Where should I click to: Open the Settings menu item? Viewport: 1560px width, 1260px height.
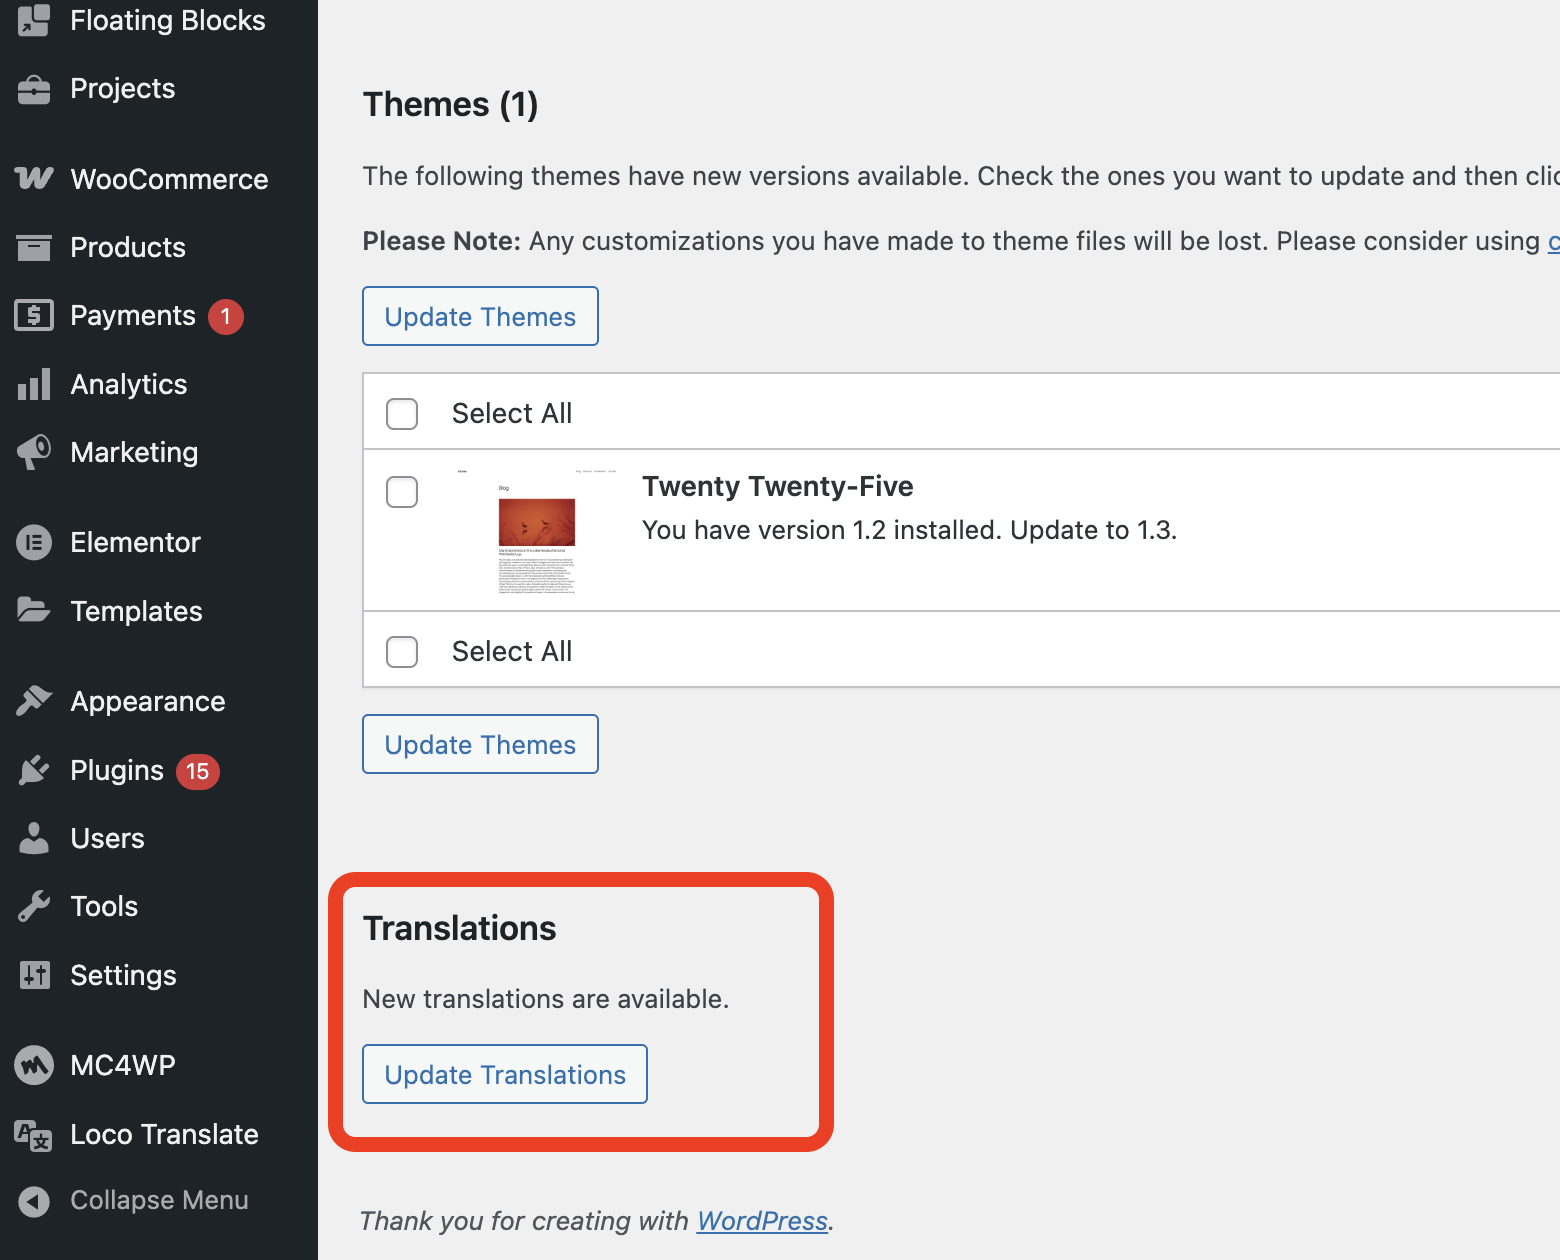click(123, 975)
